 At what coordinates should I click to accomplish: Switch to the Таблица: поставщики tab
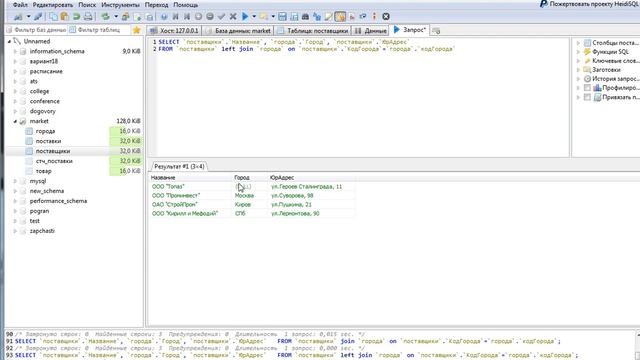click(x=313, y=31)
